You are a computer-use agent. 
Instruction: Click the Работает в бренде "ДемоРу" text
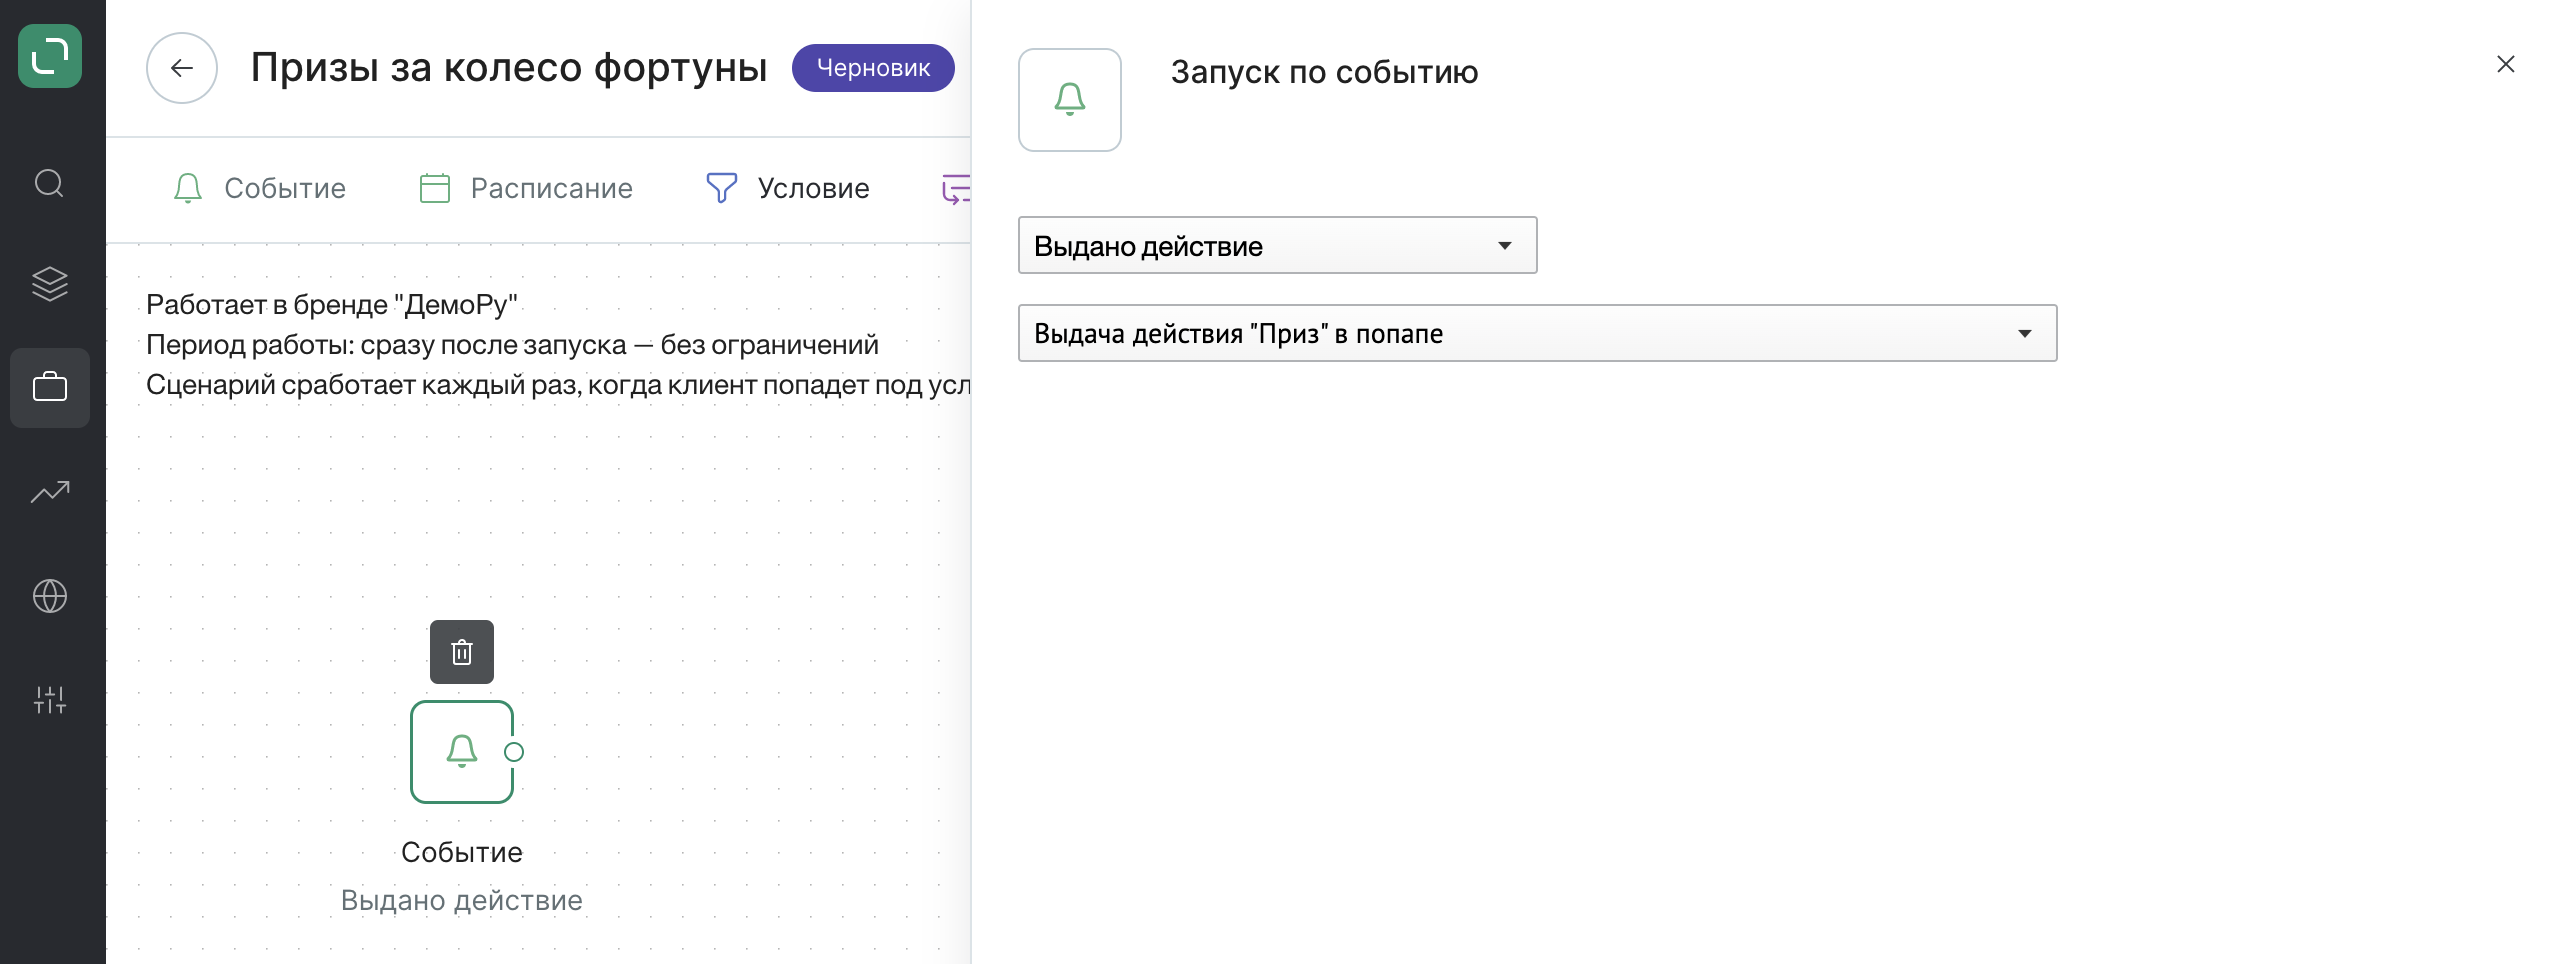[x=332, y=304]
